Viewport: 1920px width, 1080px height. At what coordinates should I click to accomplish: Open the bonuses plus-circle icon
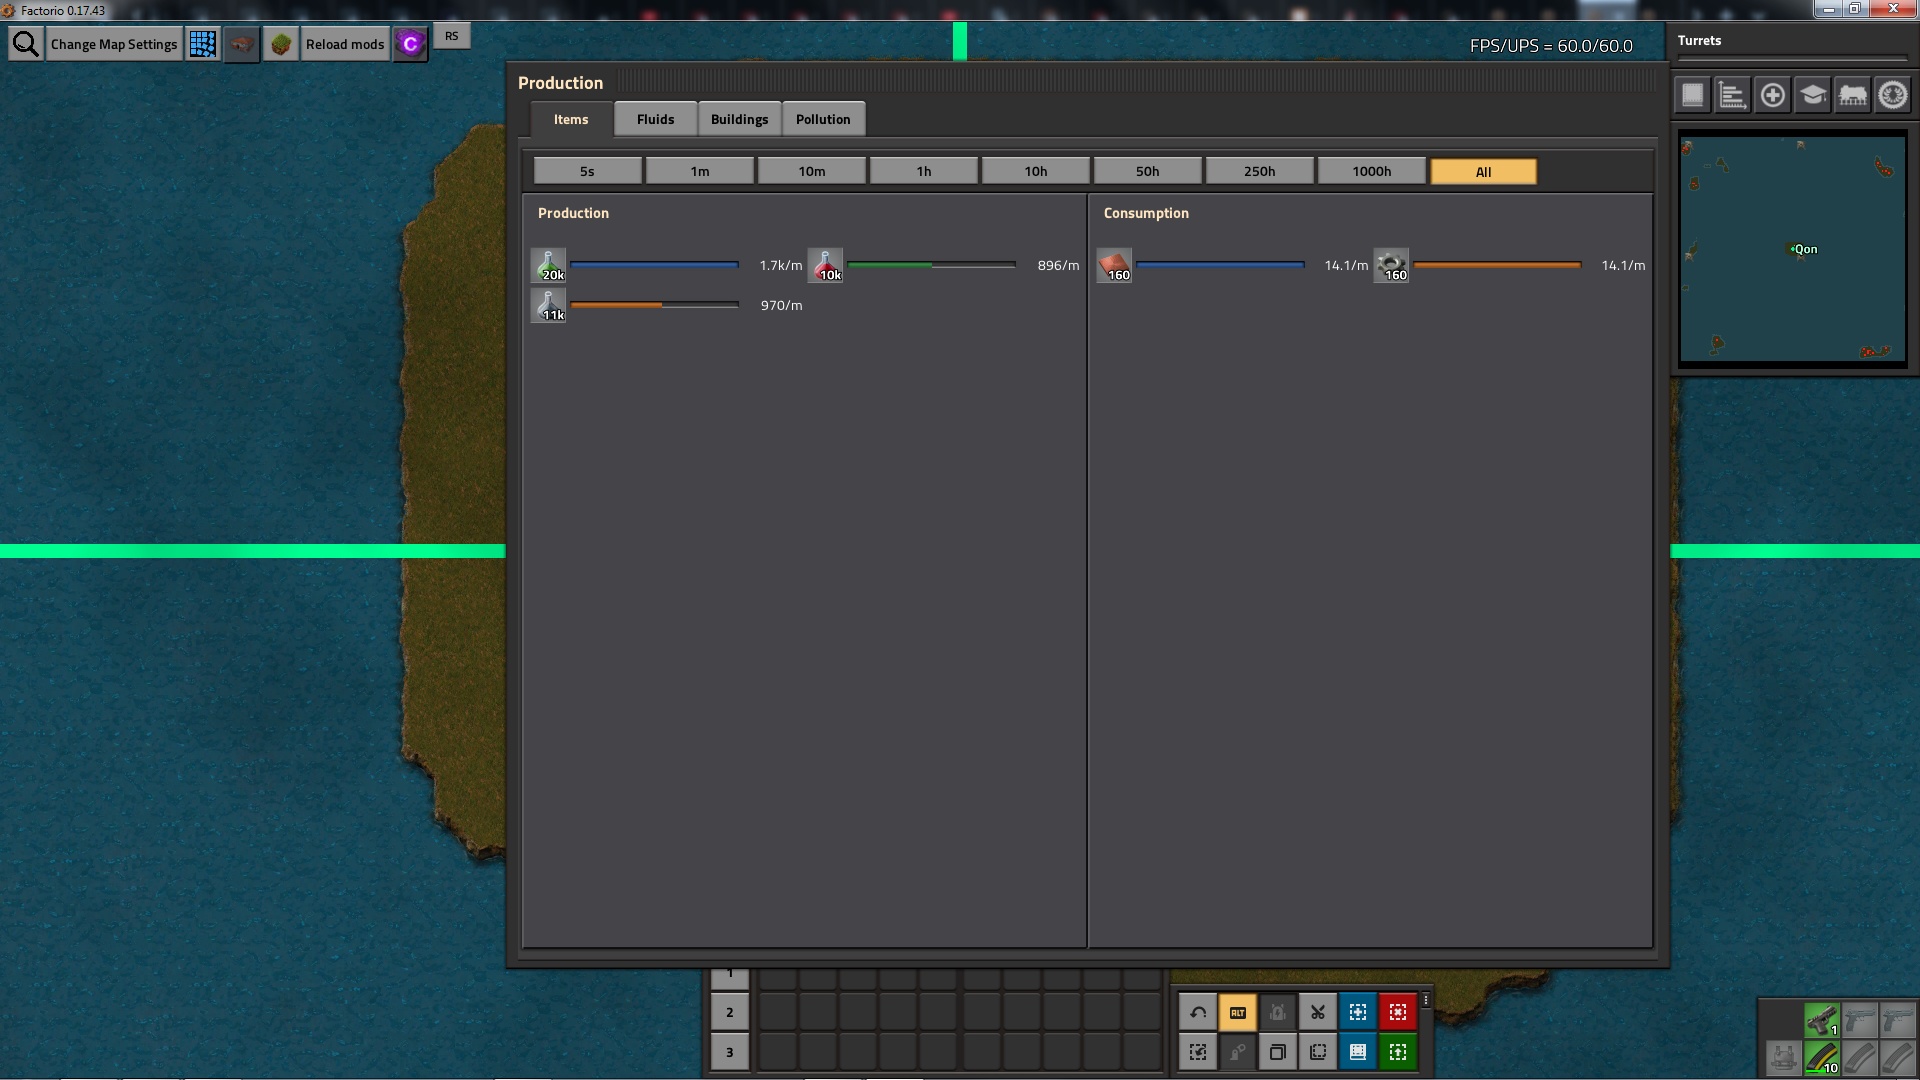tap(1773, 95)
